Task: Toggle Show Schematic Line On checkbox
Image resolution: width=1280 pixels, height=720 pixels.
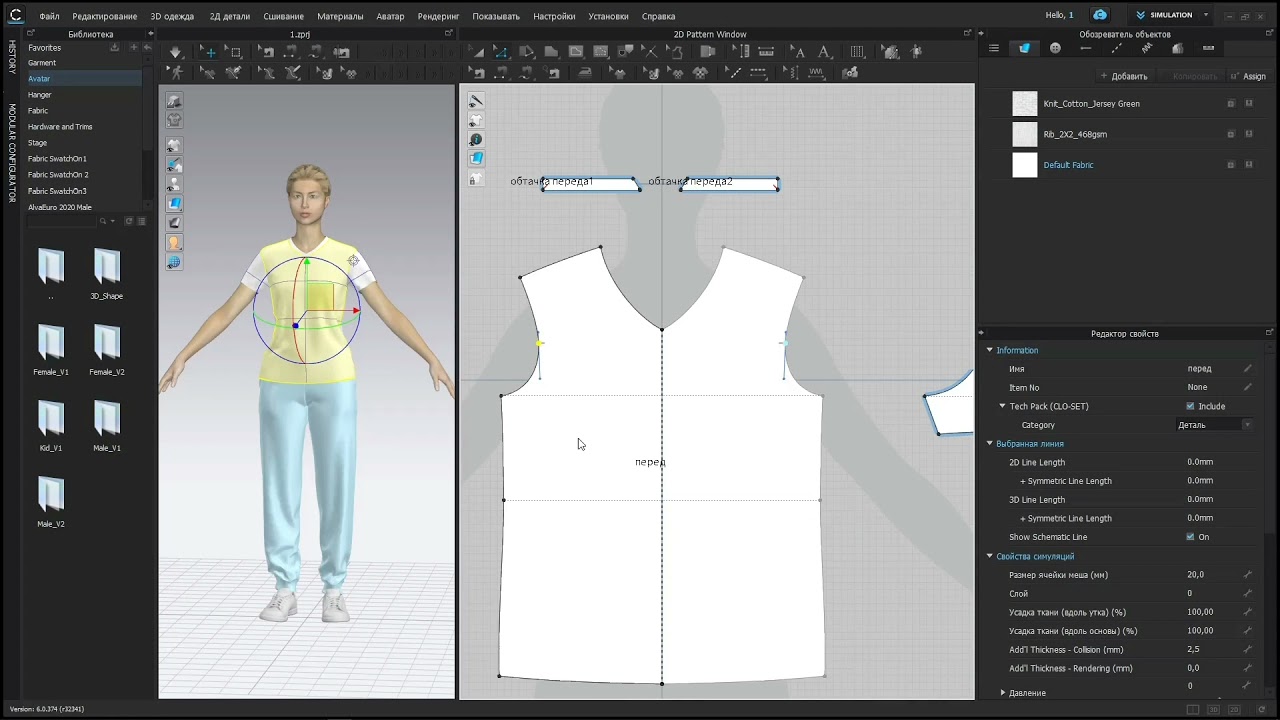Action: [x=1190, y=537]
